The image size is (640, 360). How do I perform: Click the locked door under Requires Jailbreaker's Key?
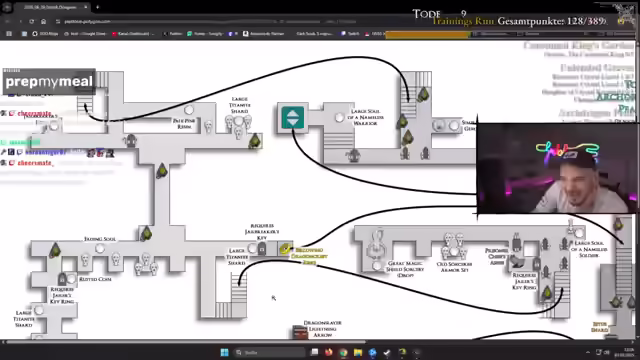point(262,249)
